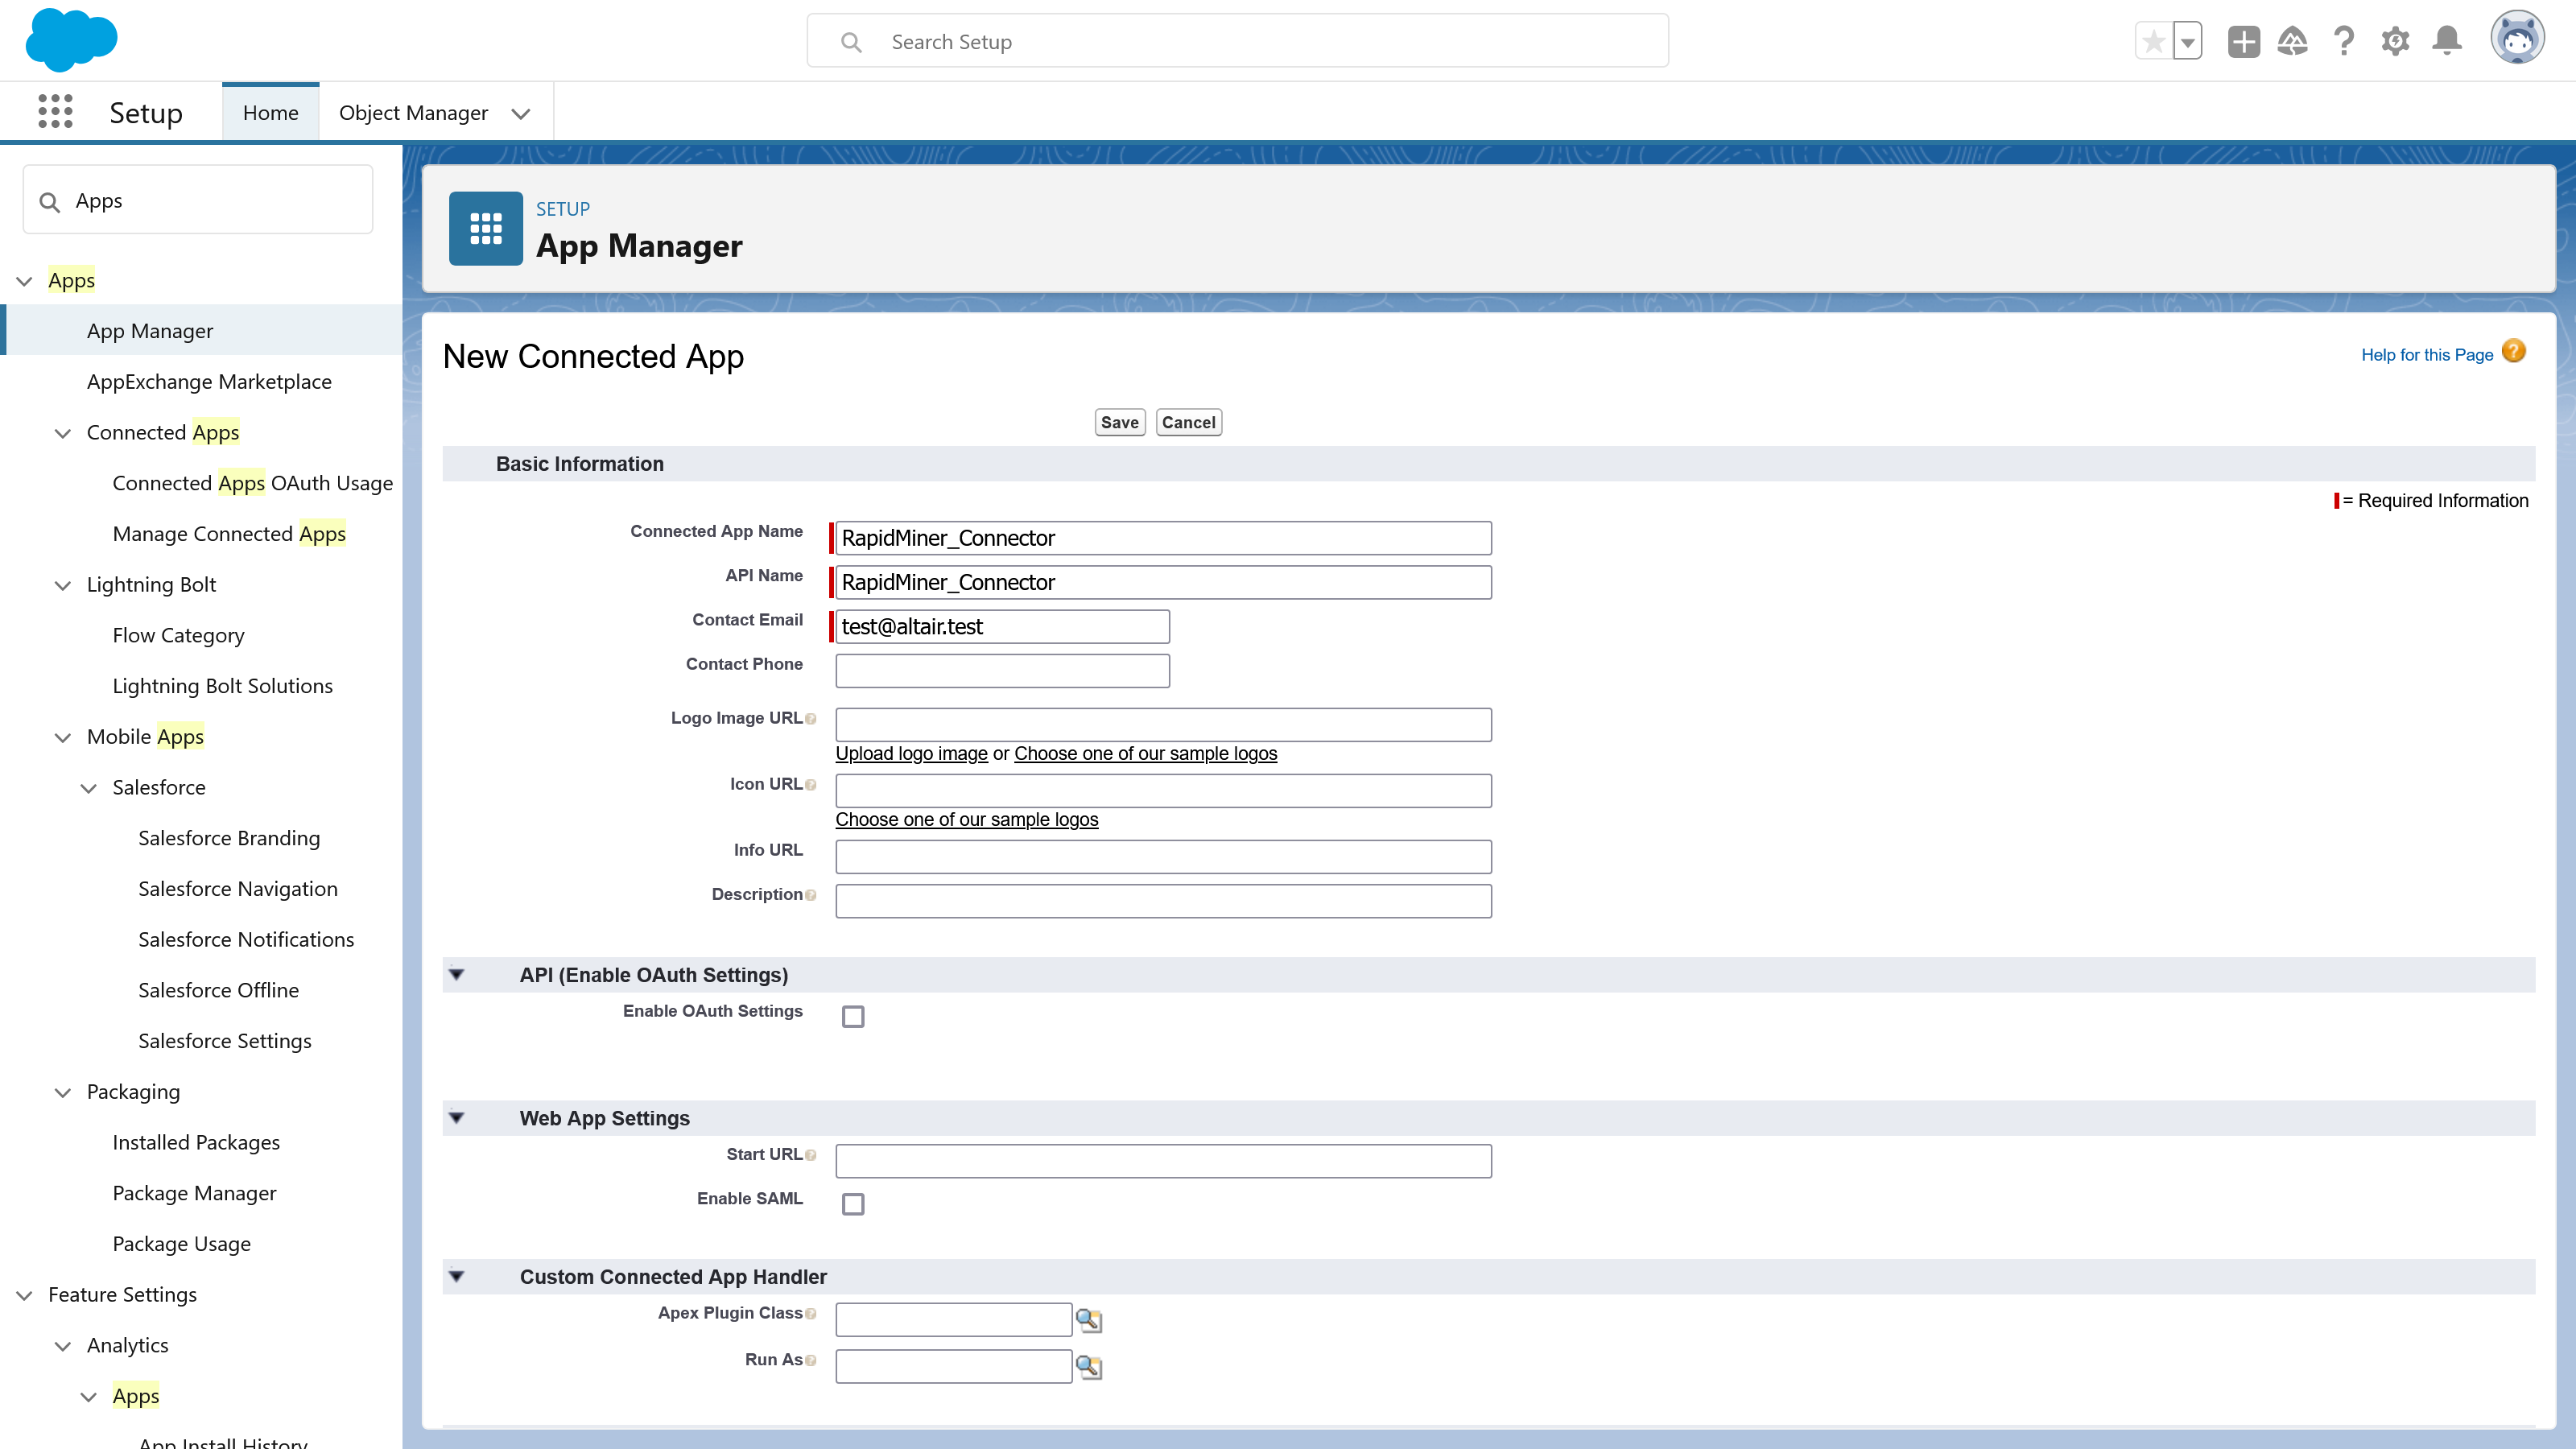Click the Salesforce cloud logo
Viewport: 2576px width, 1449px height.
pos(71,40)
